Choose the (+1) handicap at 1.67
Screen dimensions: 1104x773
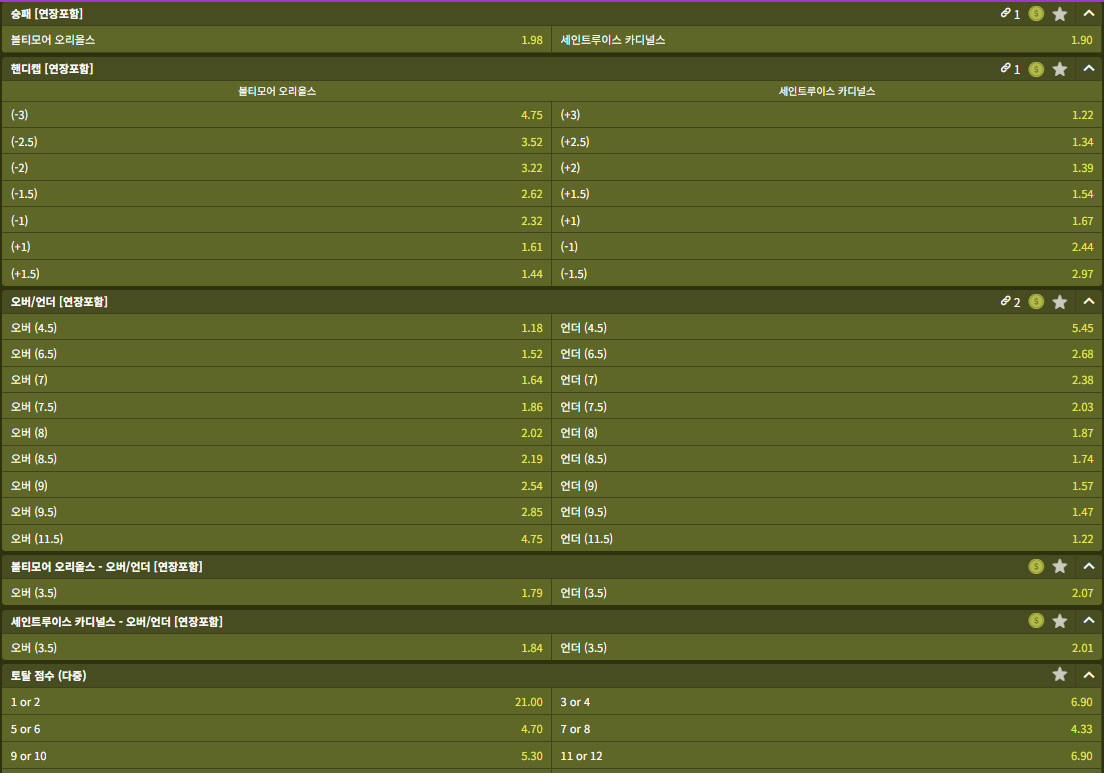[x=827, y=220]
